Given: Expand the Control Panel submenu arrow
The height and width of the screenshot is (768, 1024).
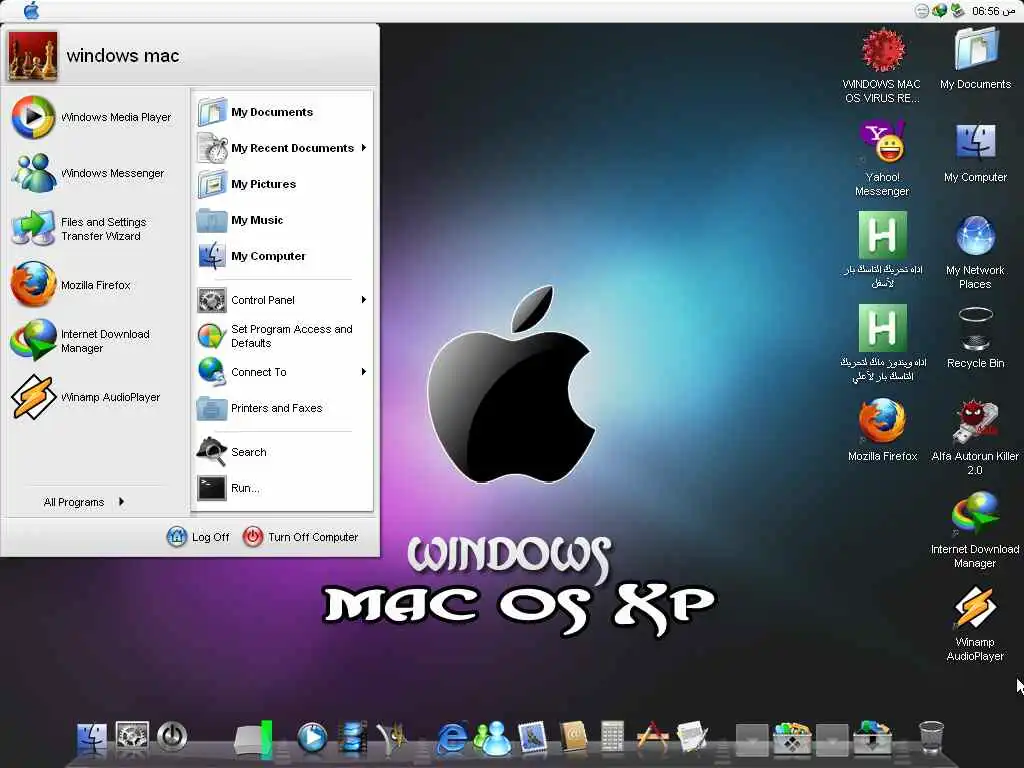Looking at the screenshot, I should 364,300.
